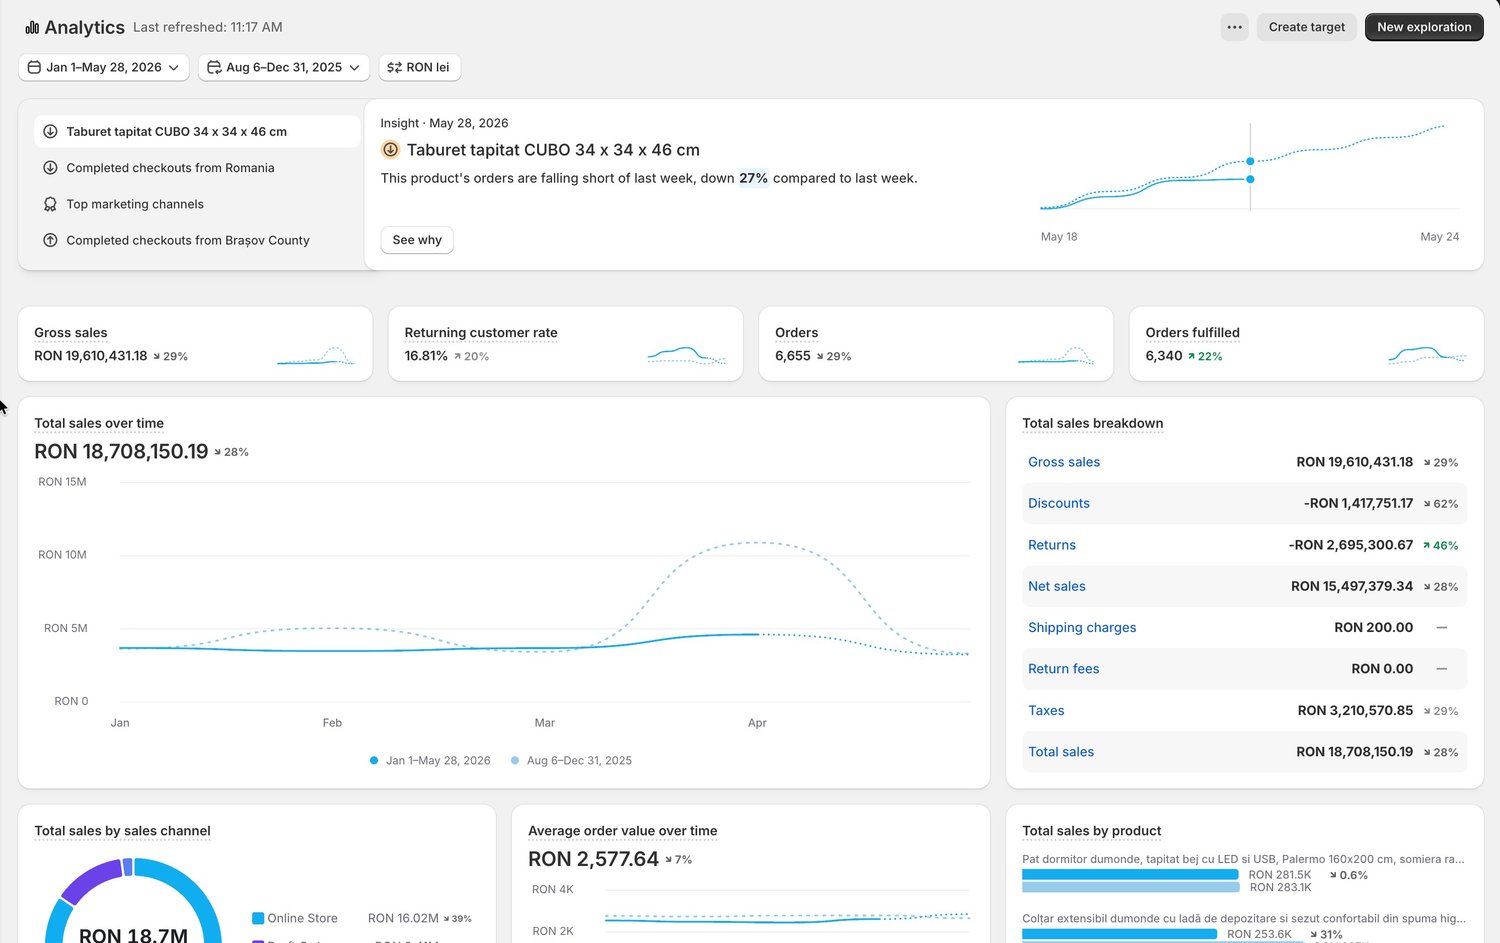
Task: Open the Total sales breakdown link
Action: [1061, 752]
